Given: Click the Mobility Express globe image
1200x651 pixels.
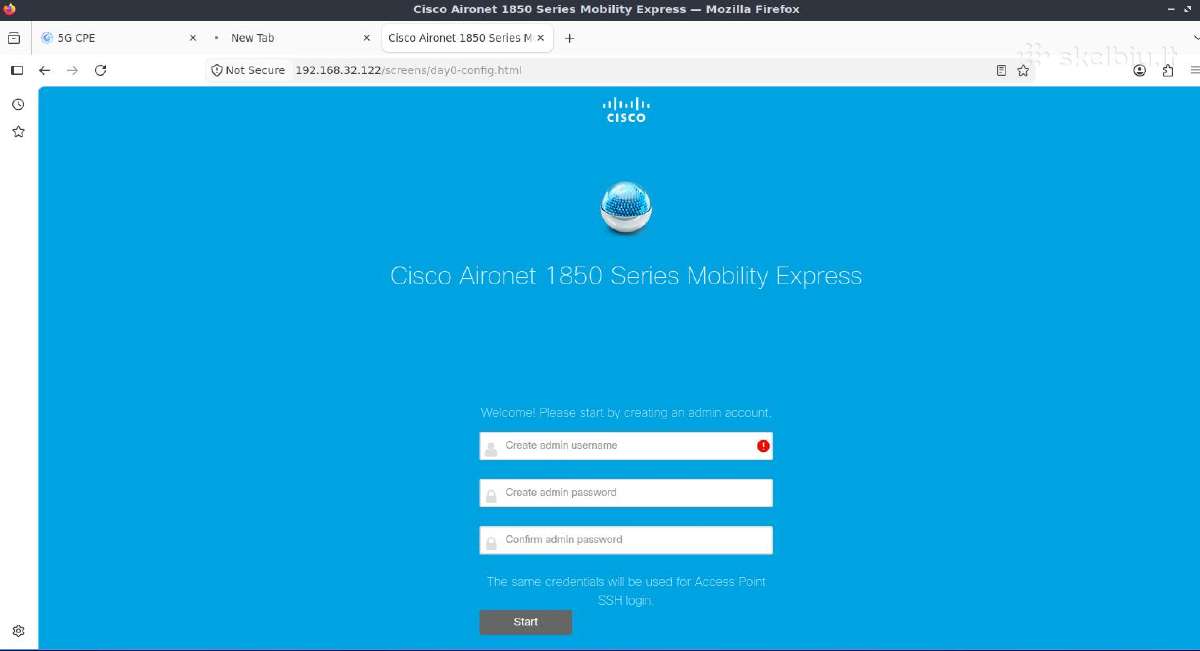Looking at the screenshot, I should coord(626,208).
